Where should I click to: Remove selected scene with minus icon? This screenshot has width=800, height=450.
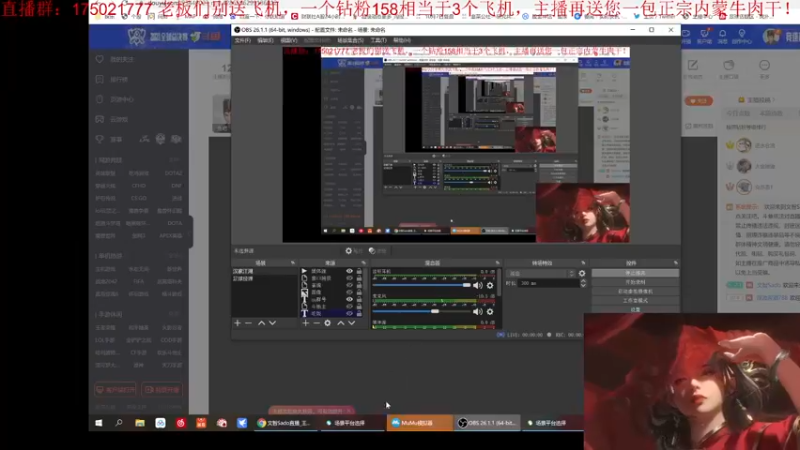[248, 323]
